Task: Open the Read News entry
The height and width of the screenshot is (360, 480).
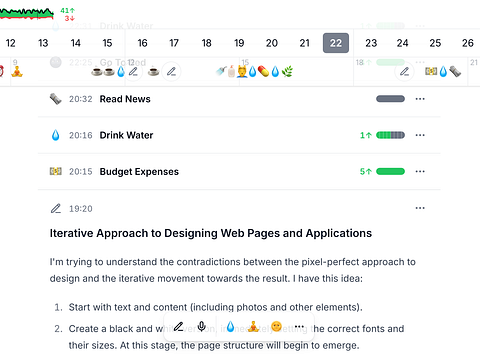Action: pos(125,99)
